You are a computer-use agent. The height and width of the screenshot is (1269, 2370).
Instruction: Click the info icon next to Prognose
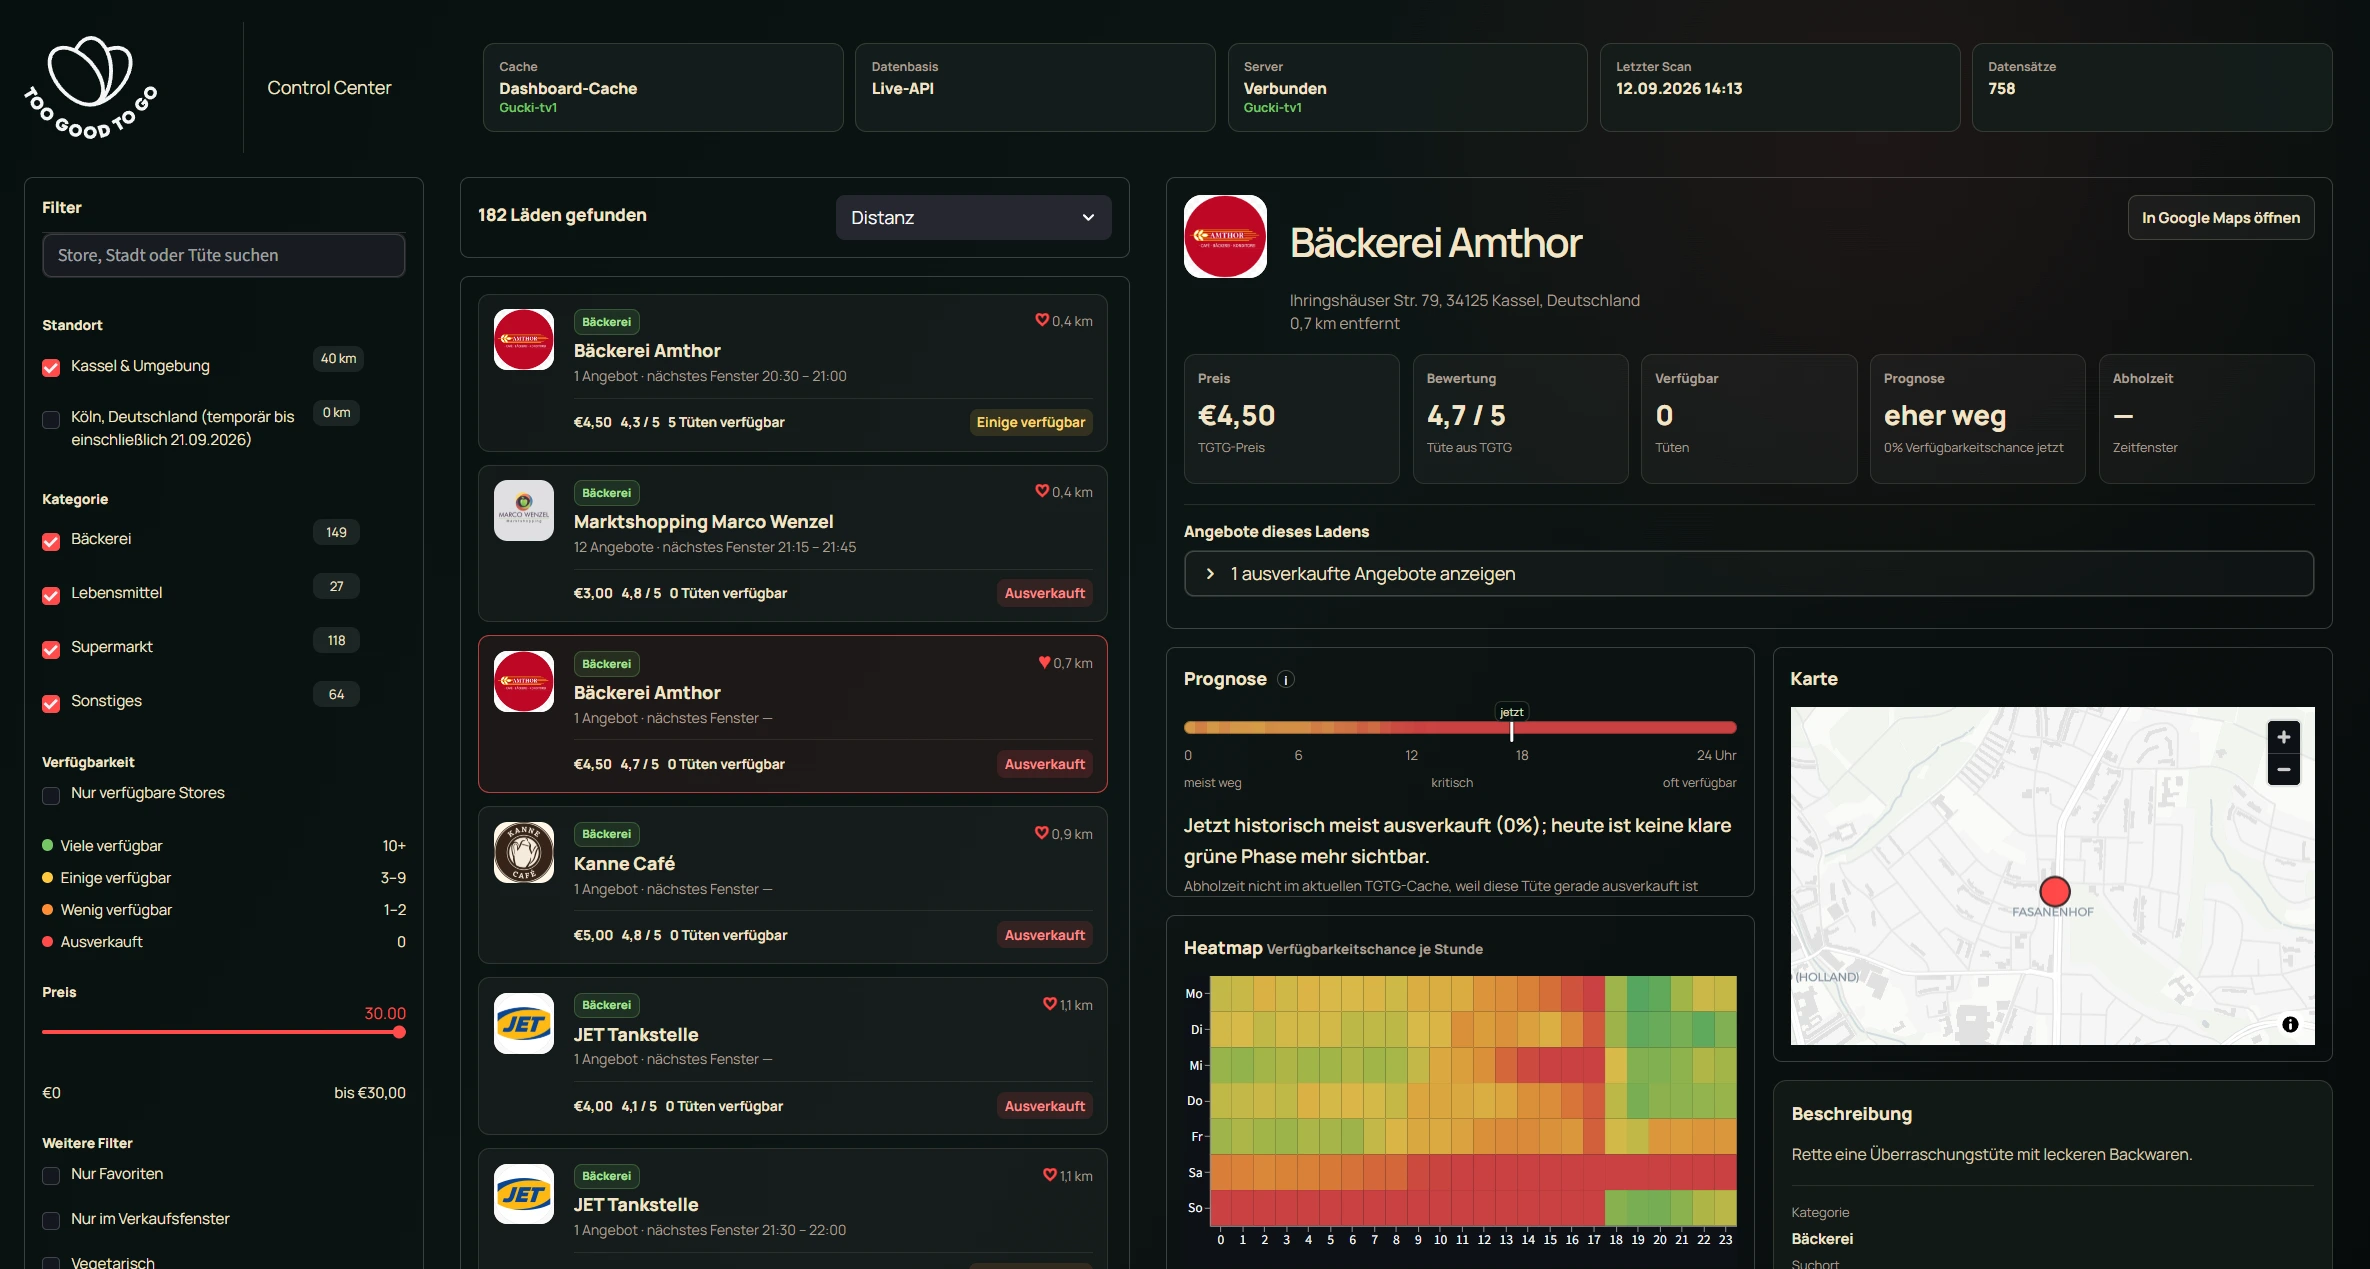click(x=1286, y=680)
